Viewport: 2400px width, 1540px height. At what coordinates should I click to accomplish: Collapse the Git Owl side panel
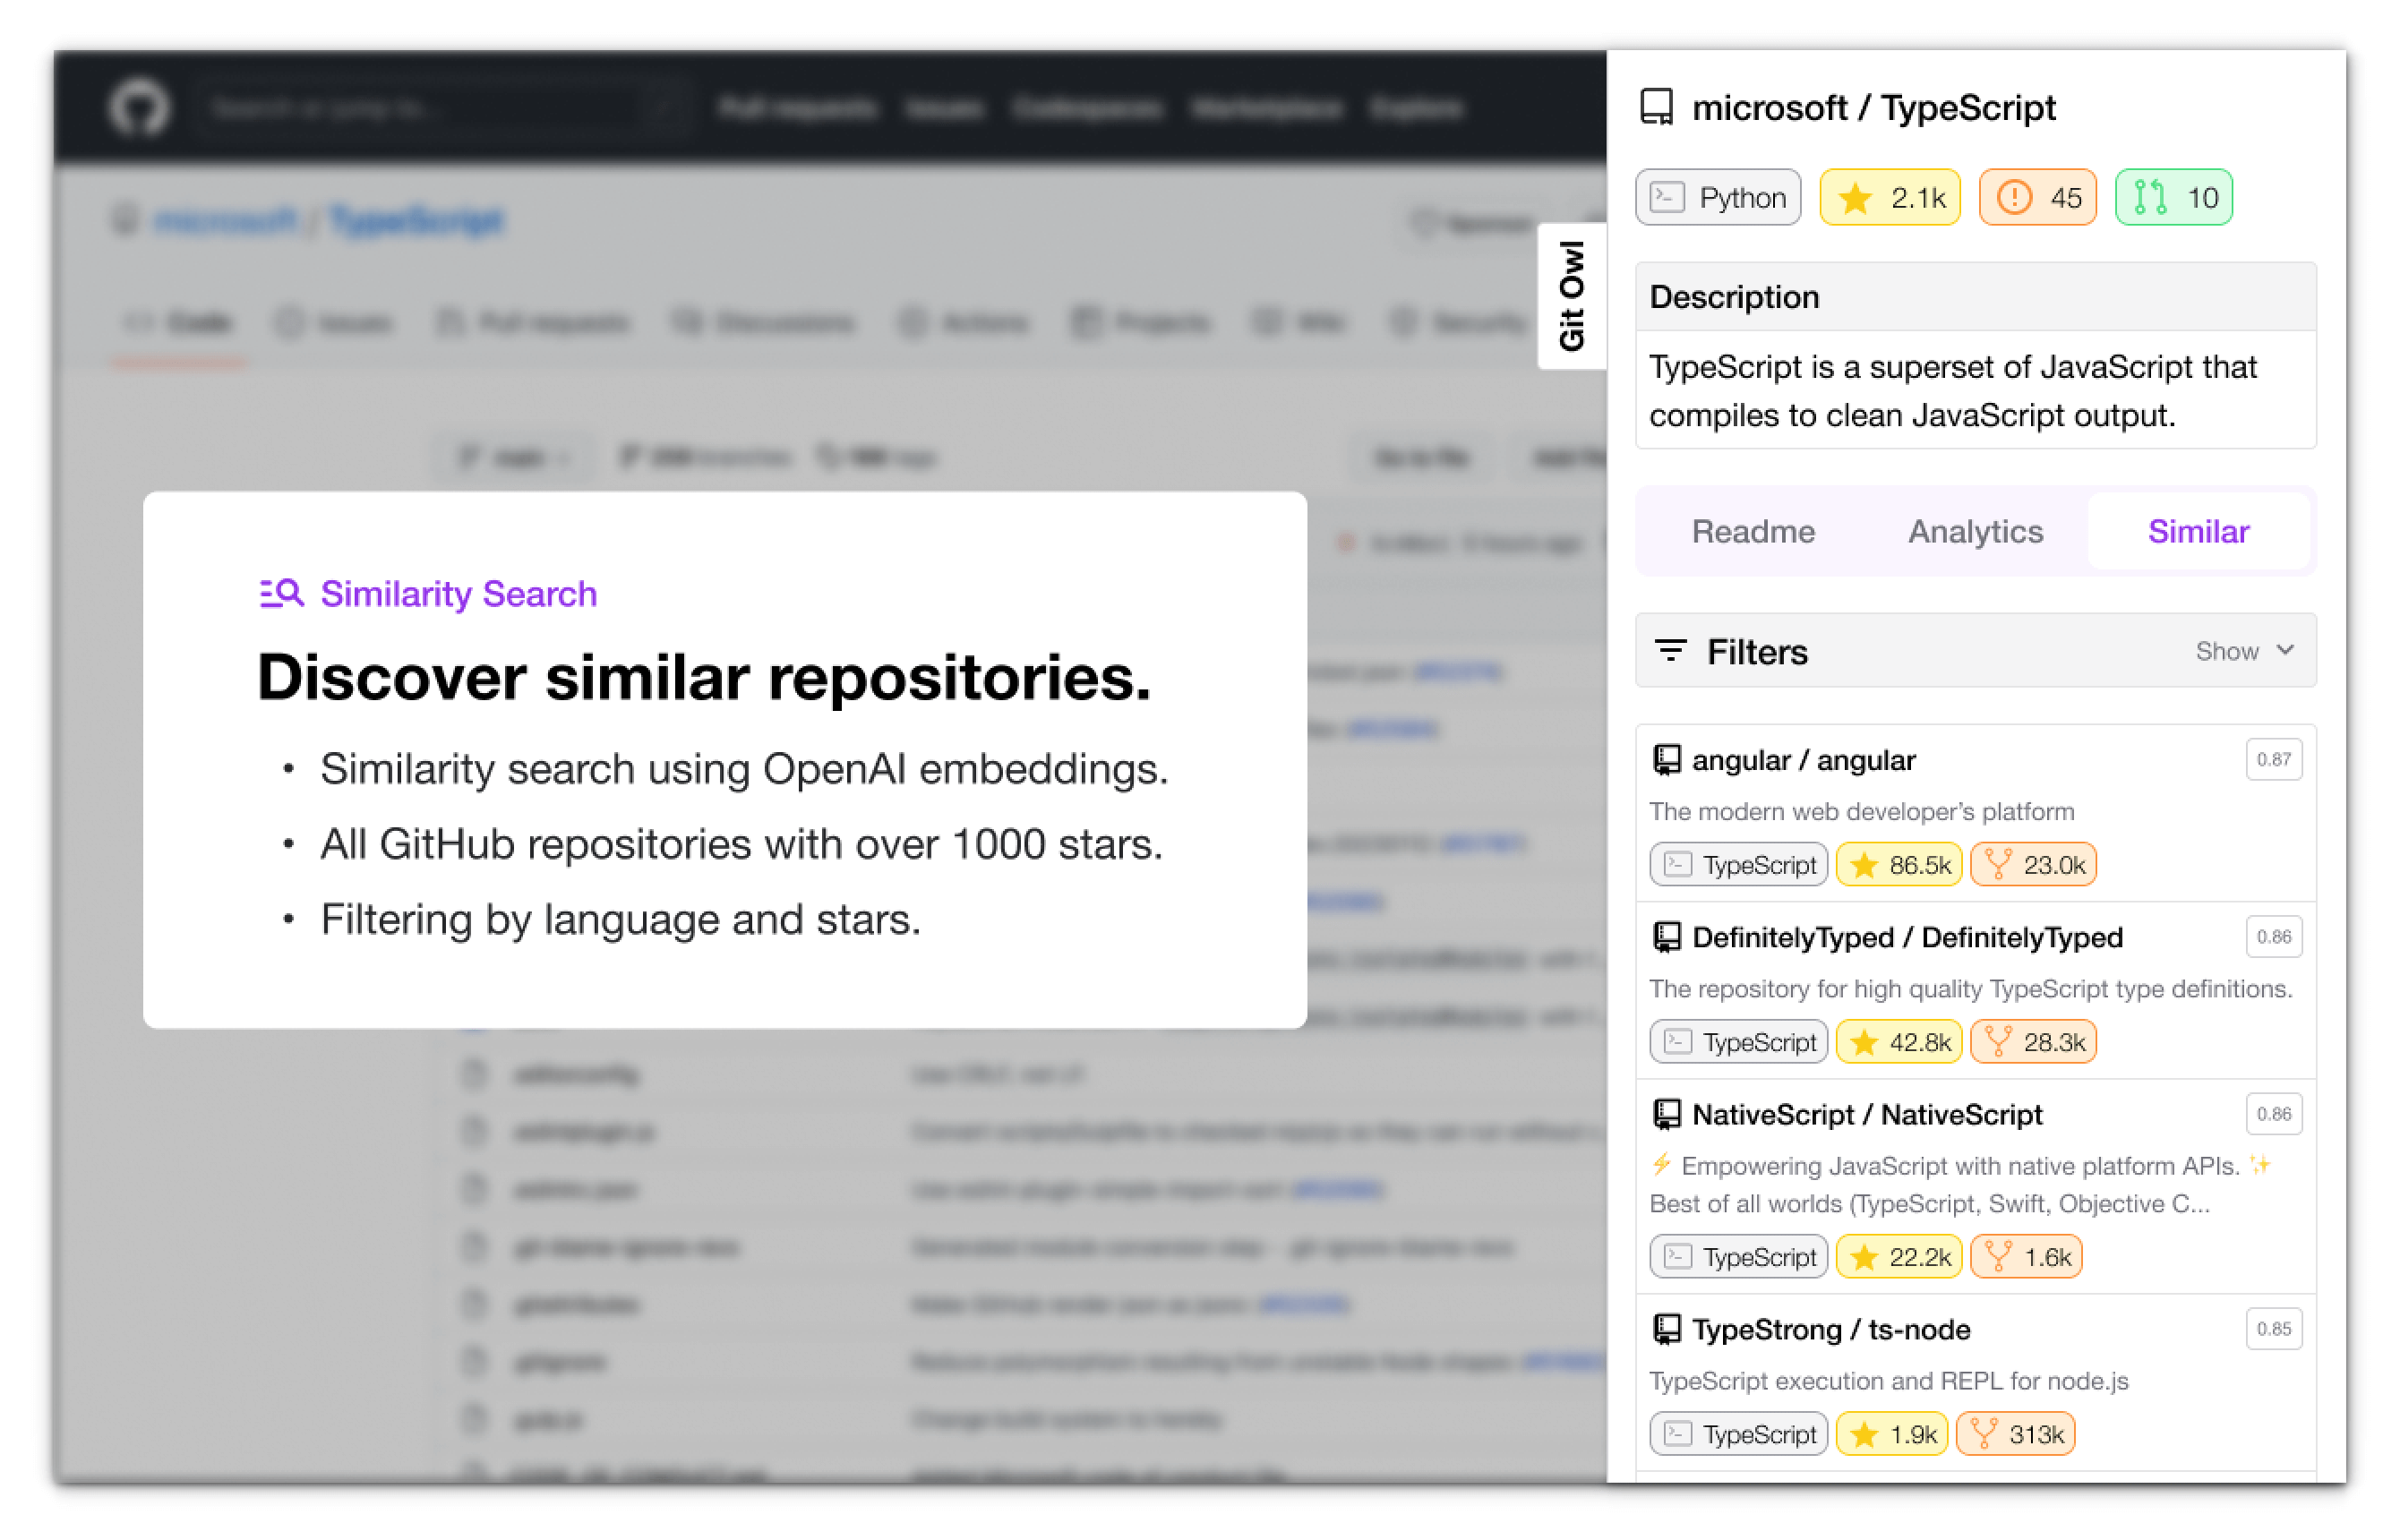click(1572, 295)
